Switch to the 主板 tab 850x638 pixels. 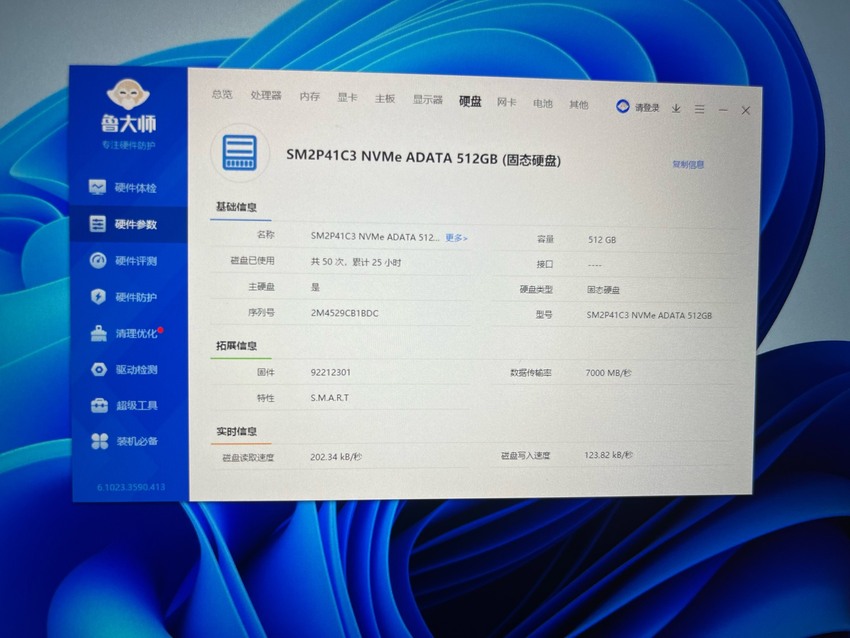[x=385, y=99]
